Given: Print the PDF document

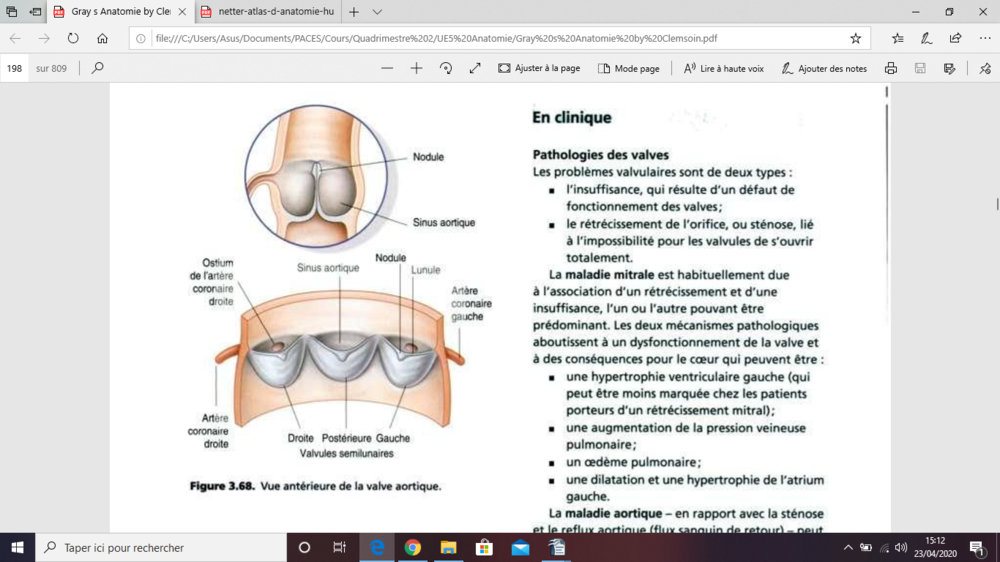Looking at the screenshot, I should click(890, 68).
